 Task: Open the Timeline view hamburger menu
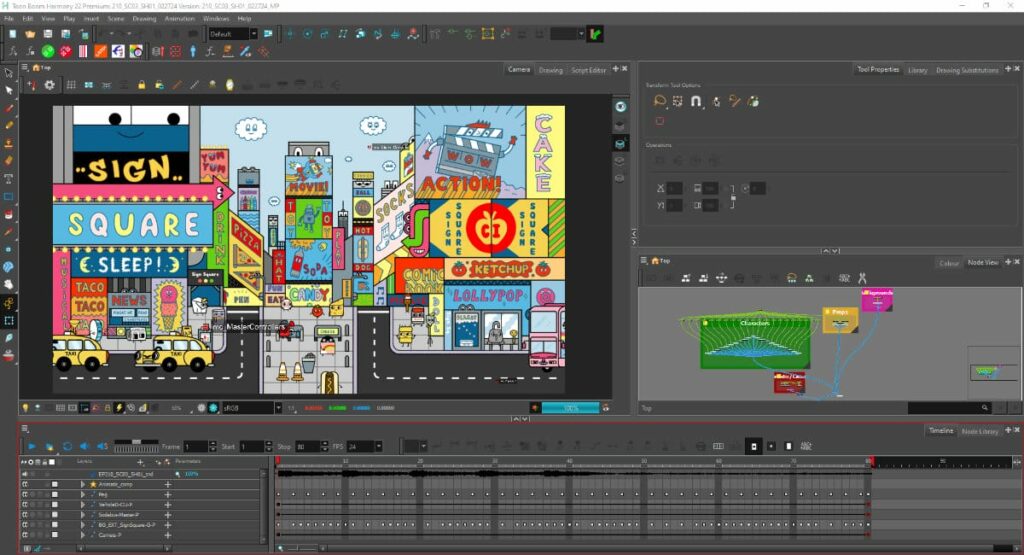tap(25, 429)
